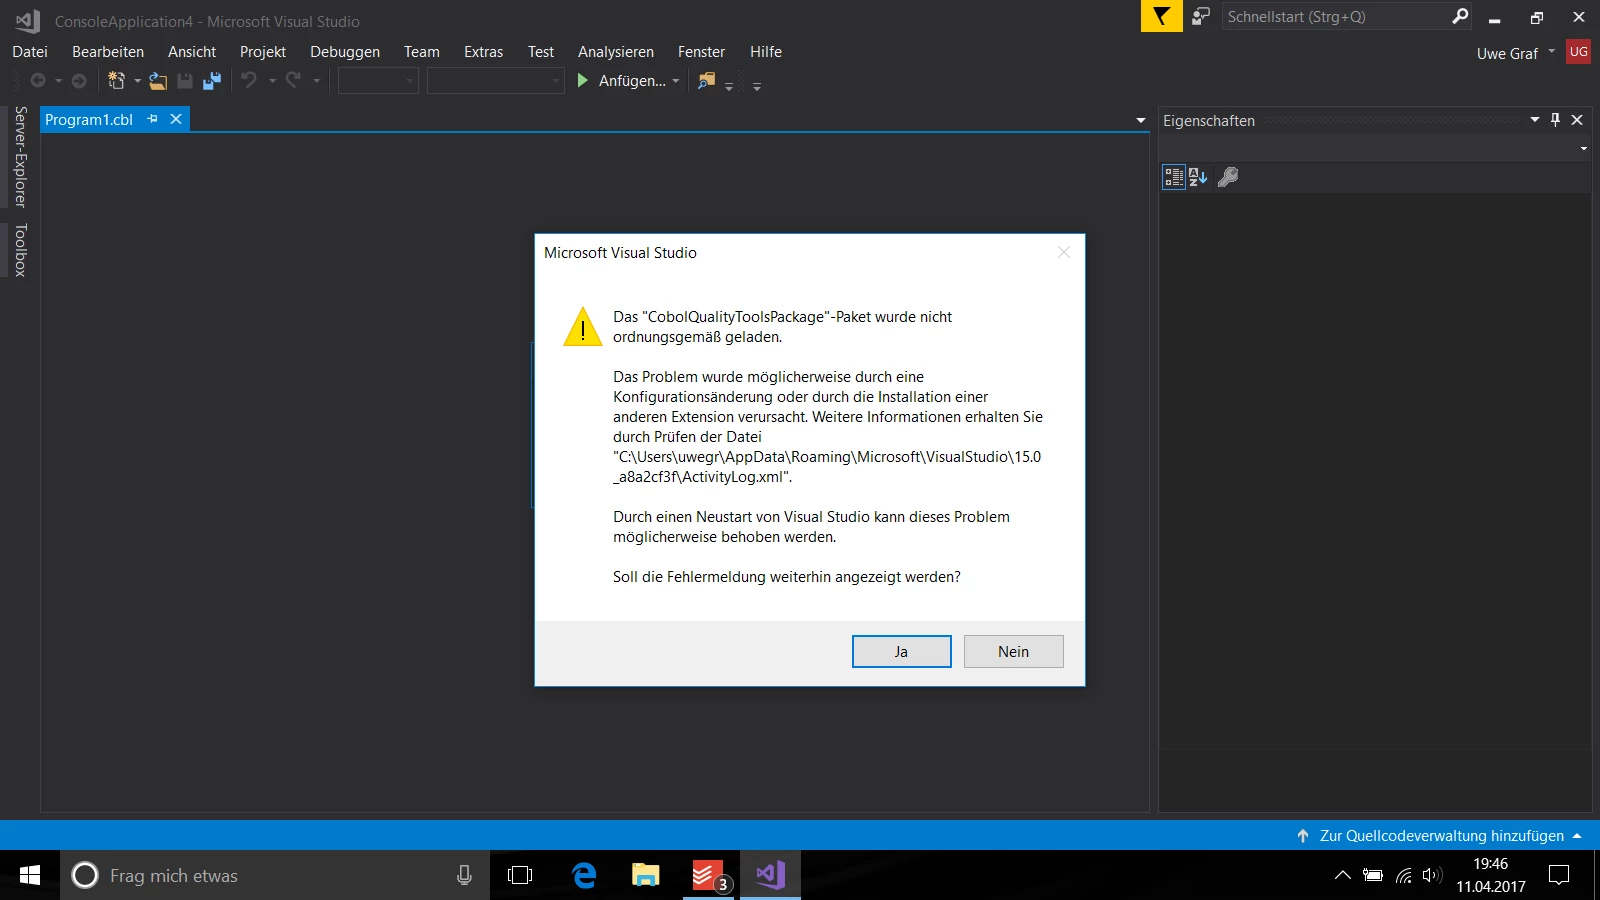This screenshot has width=1600, height=900.
Task: Select the Alphabetical sort icon in Eigenschaften
Action: (x=1198, y=177)
